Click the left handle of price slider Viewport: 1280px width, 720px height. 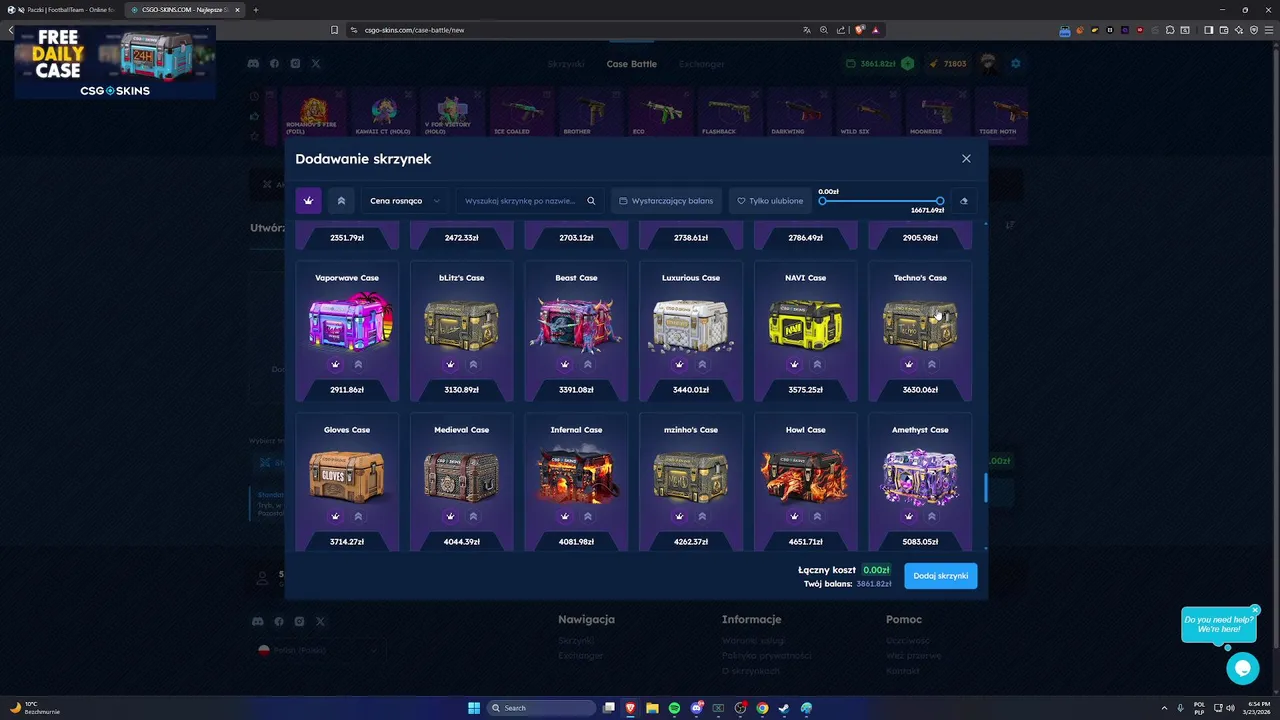click(823, 201)
